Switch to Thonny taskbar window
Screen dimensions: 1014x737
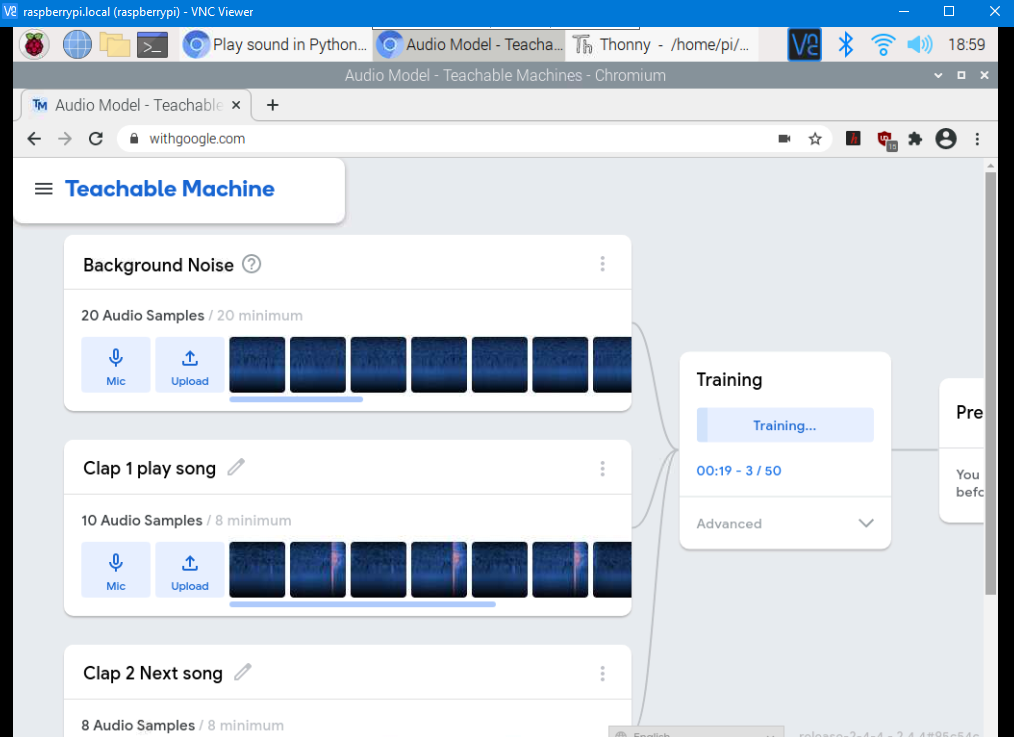pyautogui.click(x=662, y=45)
